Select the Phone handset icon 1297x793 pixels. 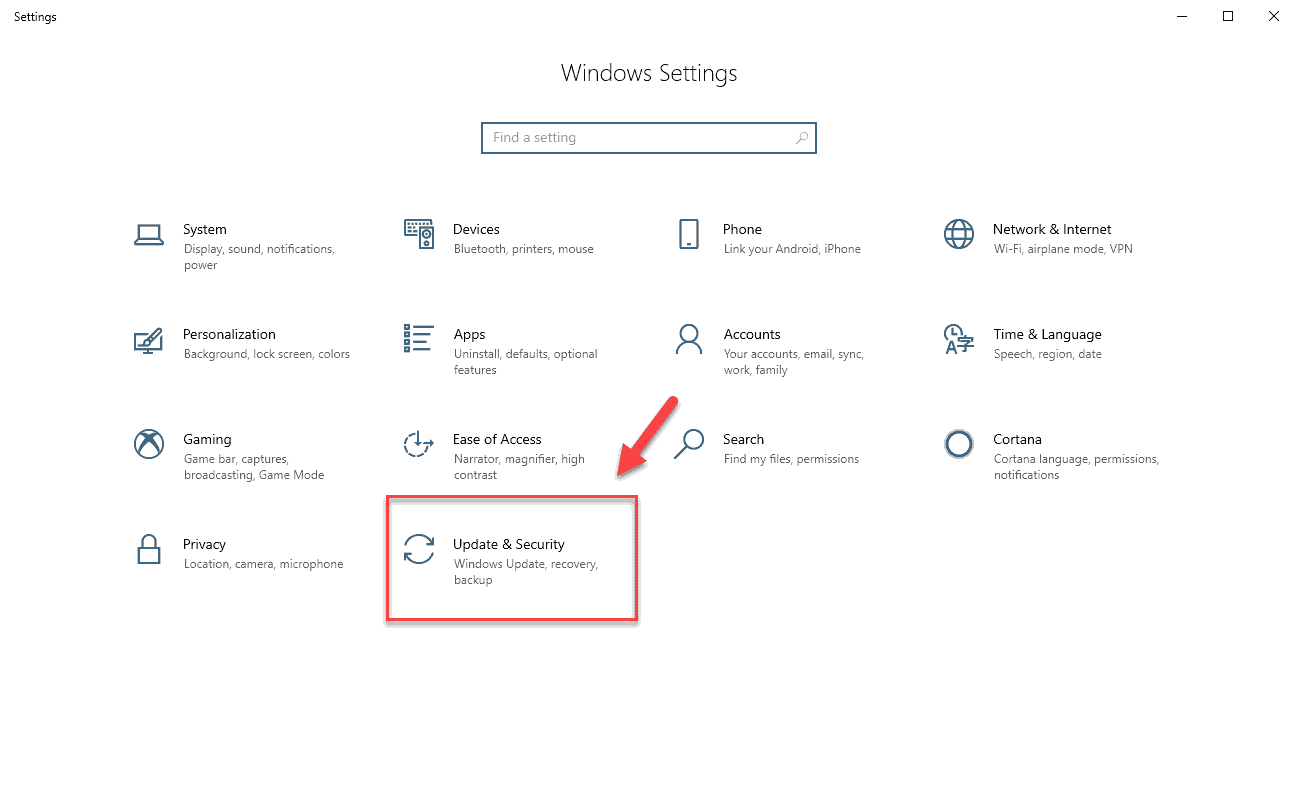tap(689, 234)
